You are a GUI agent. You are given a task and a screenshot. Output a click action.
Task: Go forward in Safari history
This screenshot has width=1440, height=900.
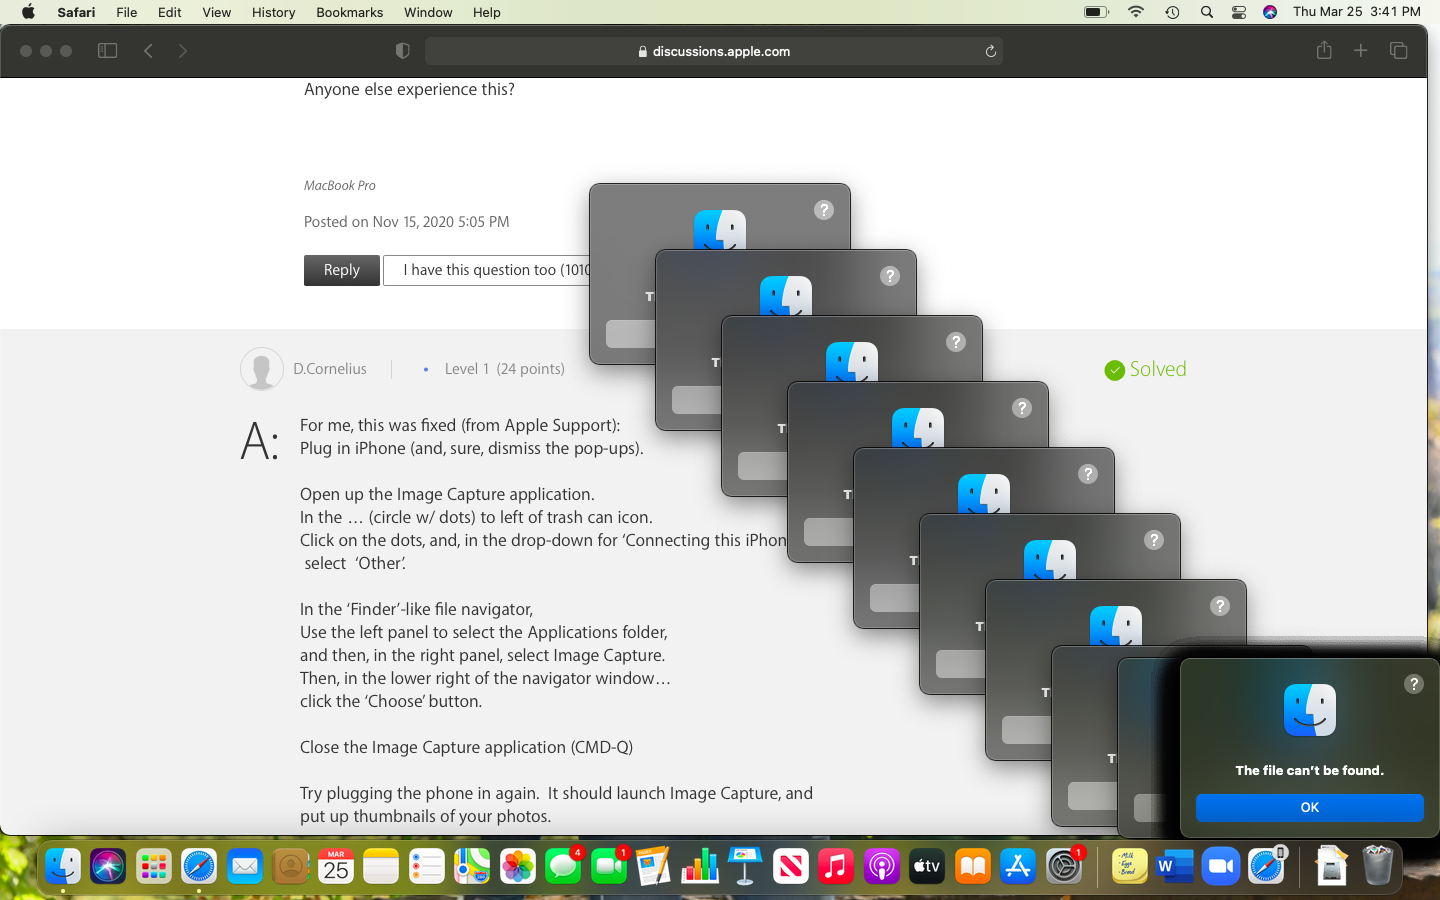[x=182, y=51]
